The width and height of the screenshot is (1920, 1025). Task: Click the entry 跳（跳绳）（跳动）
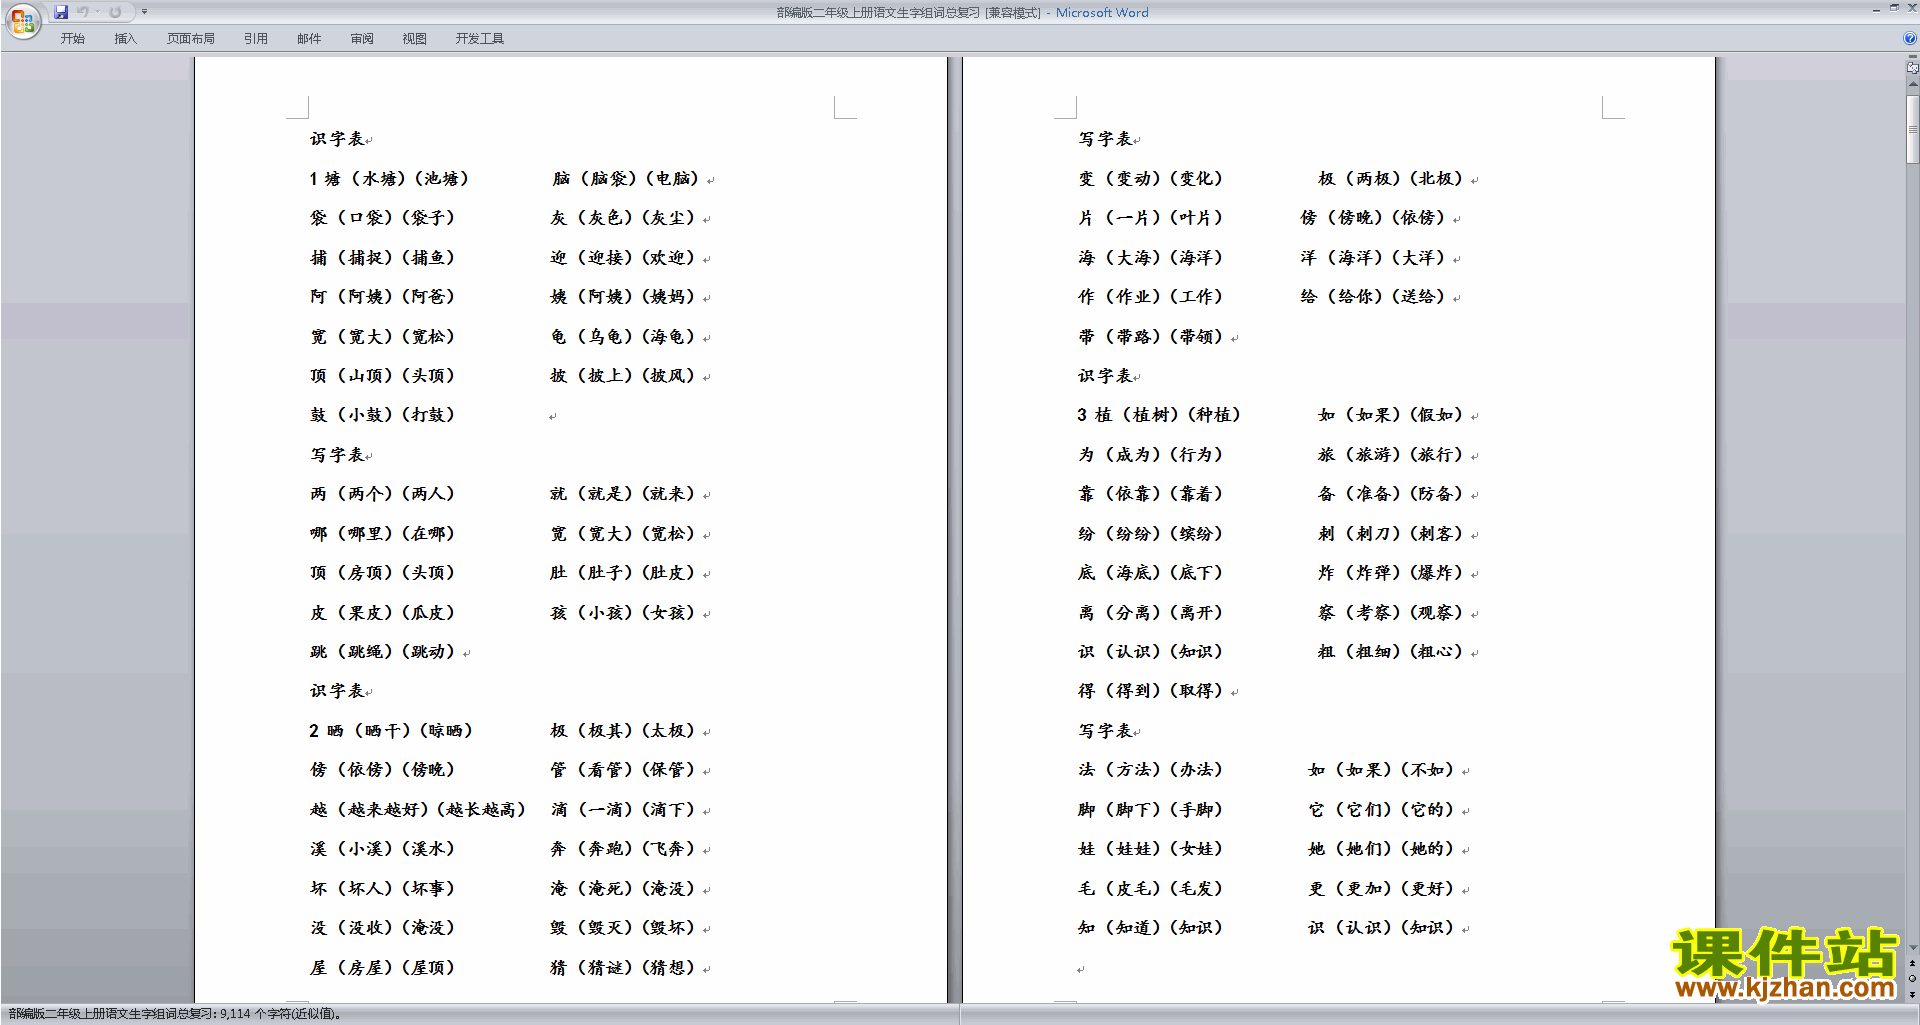coord(382,652)
